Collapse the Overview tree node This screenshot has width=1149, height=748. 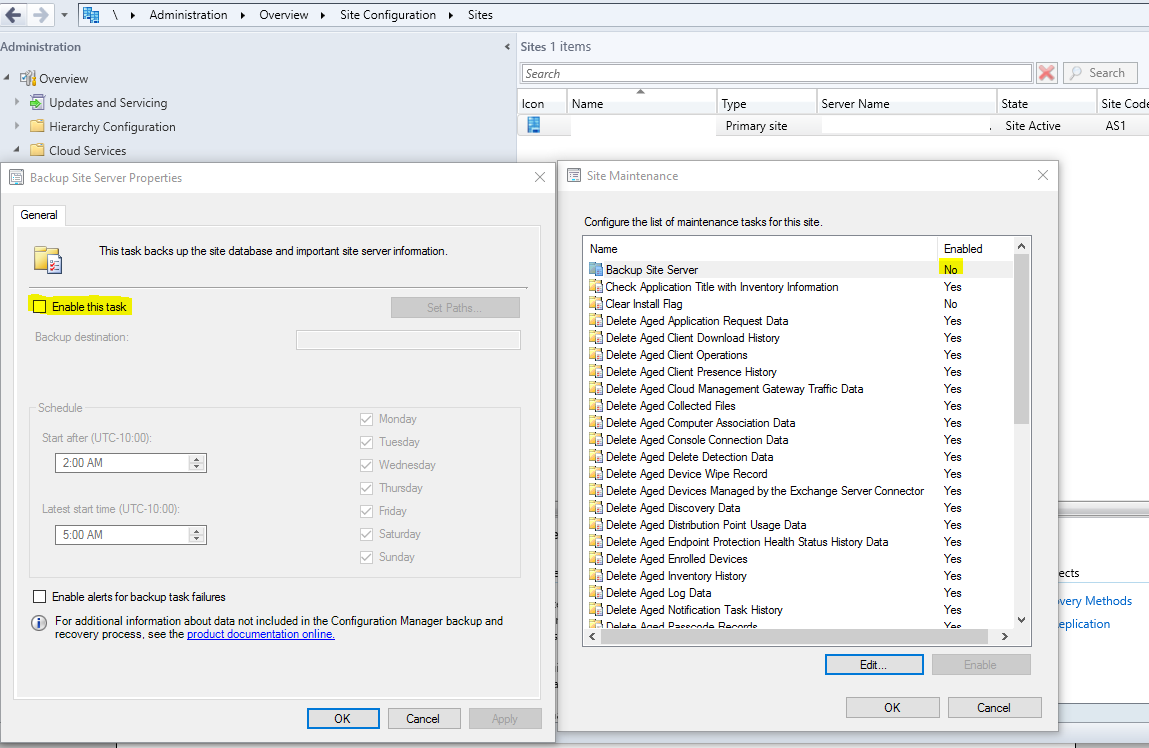tap(7, 78)
